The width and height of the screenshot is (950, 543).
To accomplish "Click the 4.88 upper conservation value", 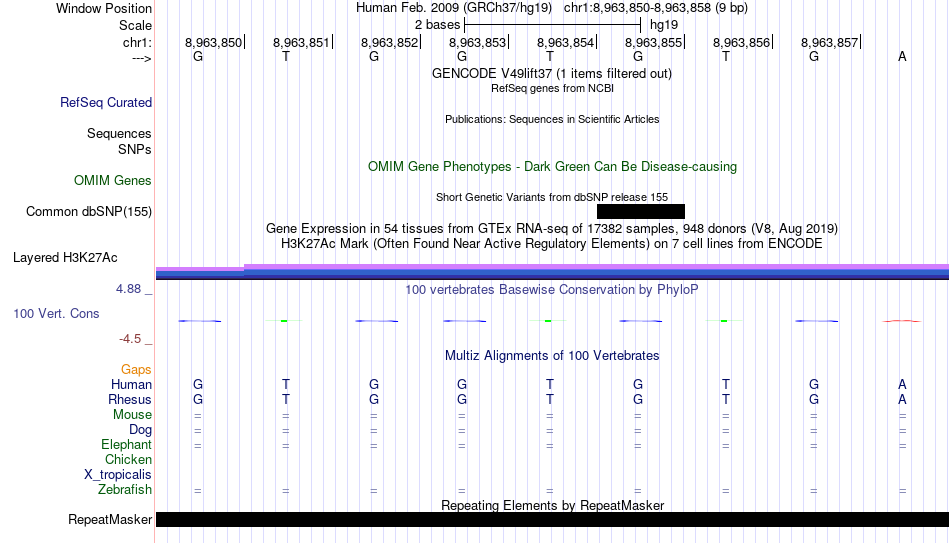I will [128, 289].
